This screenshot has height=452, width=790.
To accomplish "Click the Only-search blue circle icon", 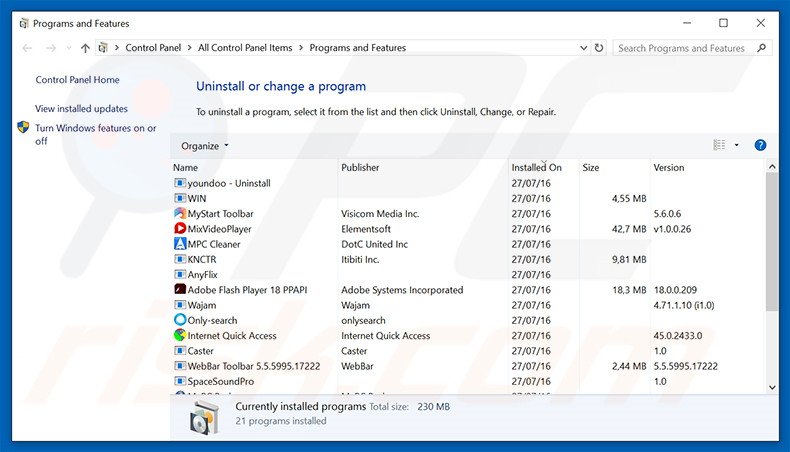I will pyautogui.click(x=180, y=320).
